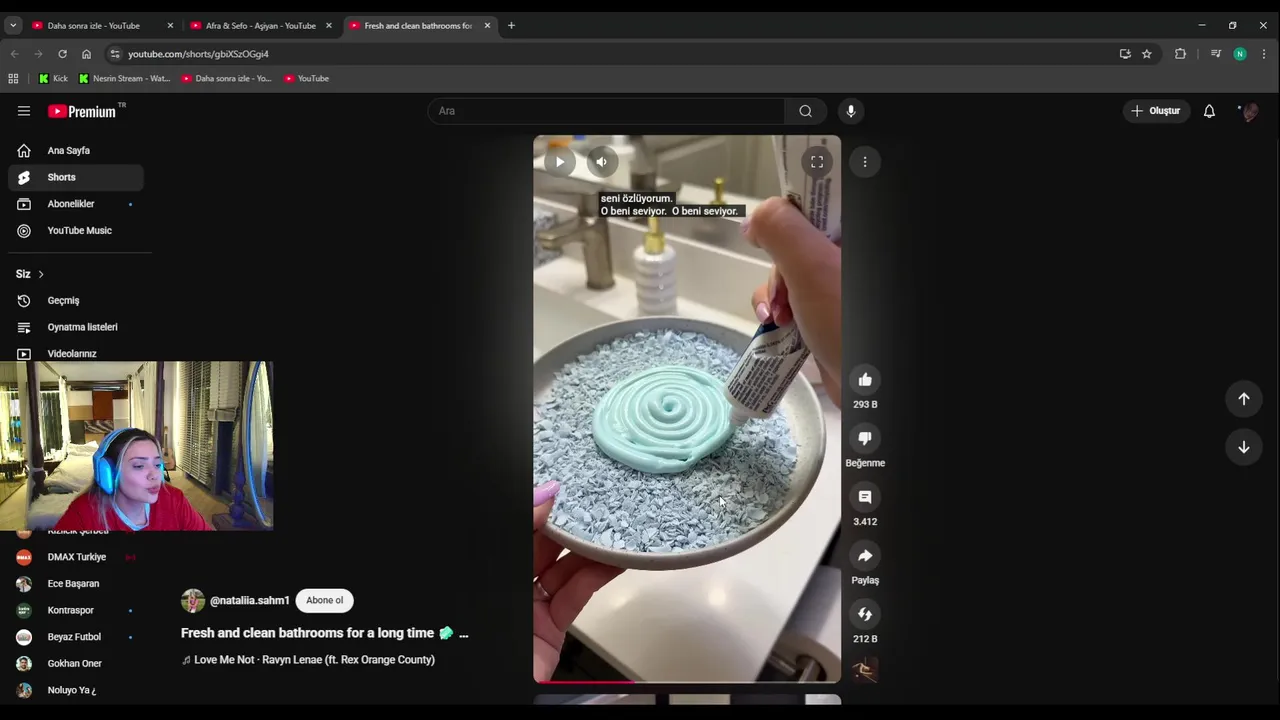
Task: Like the short with thumbs up
Action: coord(865,380)
